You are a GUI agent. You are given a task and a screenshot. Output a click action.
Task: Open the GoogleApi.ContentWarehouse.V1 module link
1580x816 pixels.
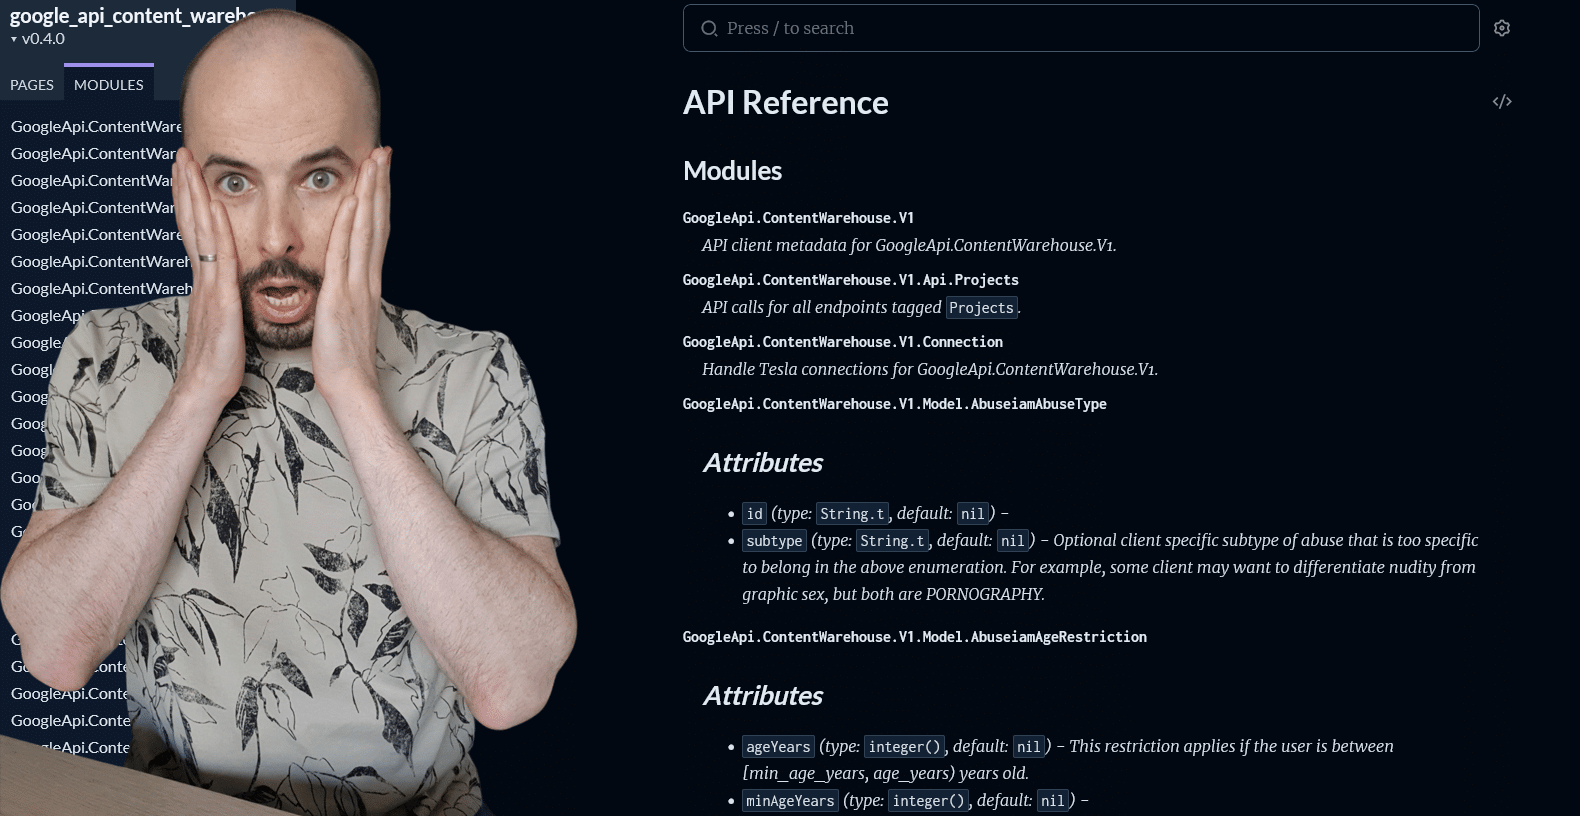(798, 218)
